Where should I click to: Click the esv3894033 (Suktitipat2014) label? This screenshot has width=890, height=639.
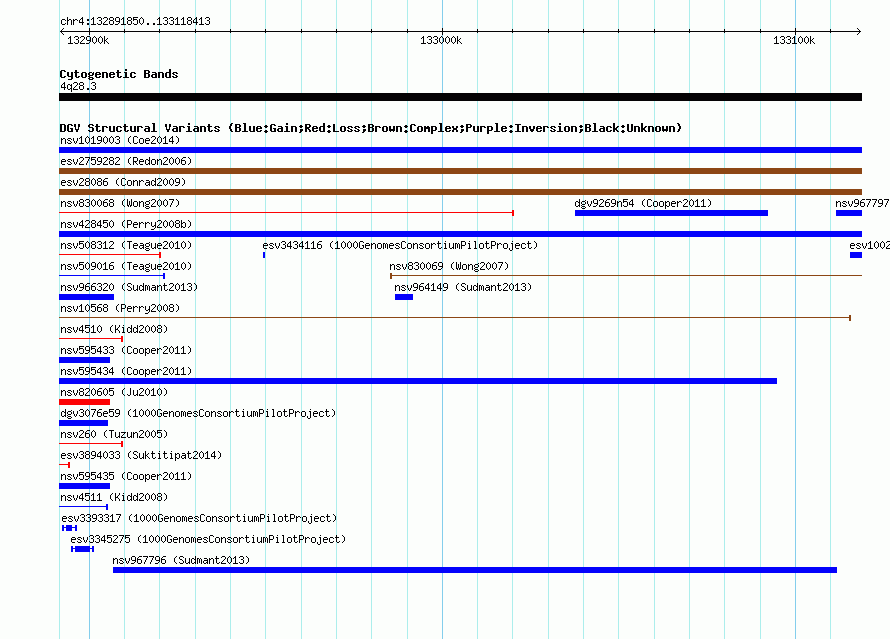point(141,455)
